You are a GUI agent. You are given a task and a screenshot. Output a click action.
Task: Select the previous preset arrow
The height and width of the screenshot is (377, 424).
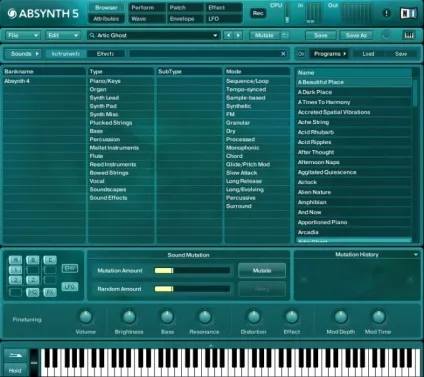click(228, 35)
